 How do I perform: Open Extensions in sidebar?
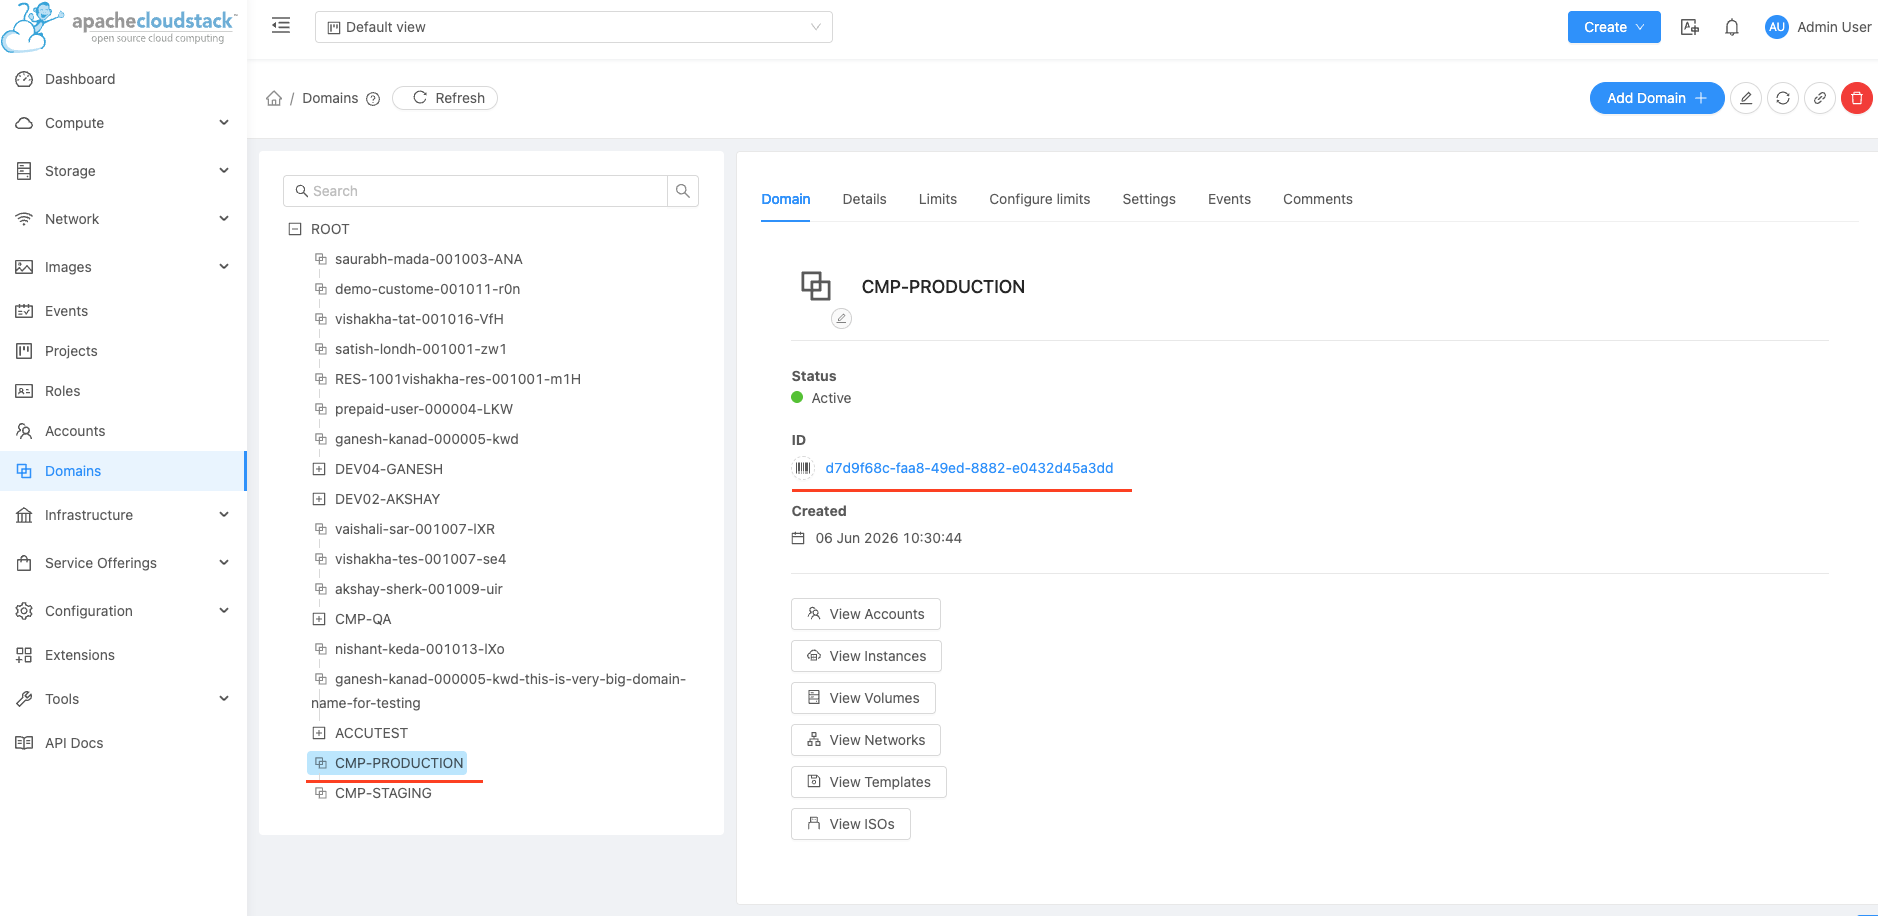123,655
